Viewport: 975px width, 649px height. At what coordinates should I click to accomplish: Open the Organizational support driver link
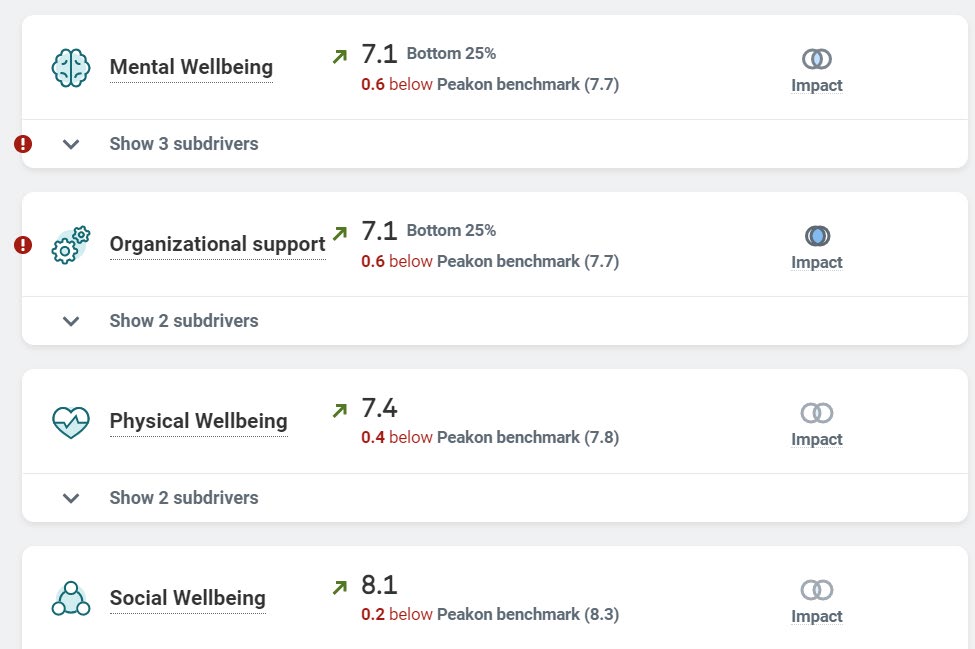pos(217,245)
